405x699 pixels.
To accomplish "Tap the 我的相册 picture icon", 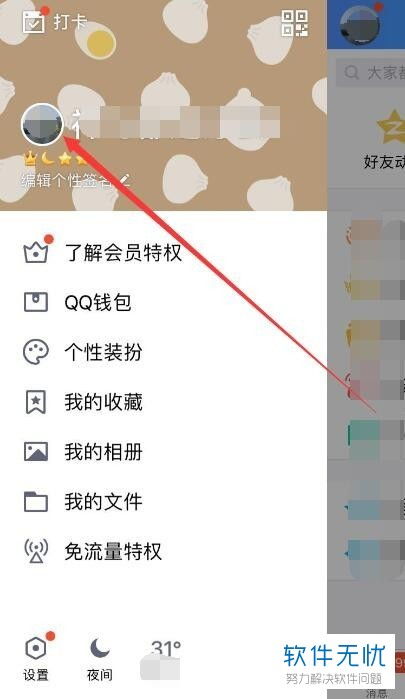I will 36,452.
